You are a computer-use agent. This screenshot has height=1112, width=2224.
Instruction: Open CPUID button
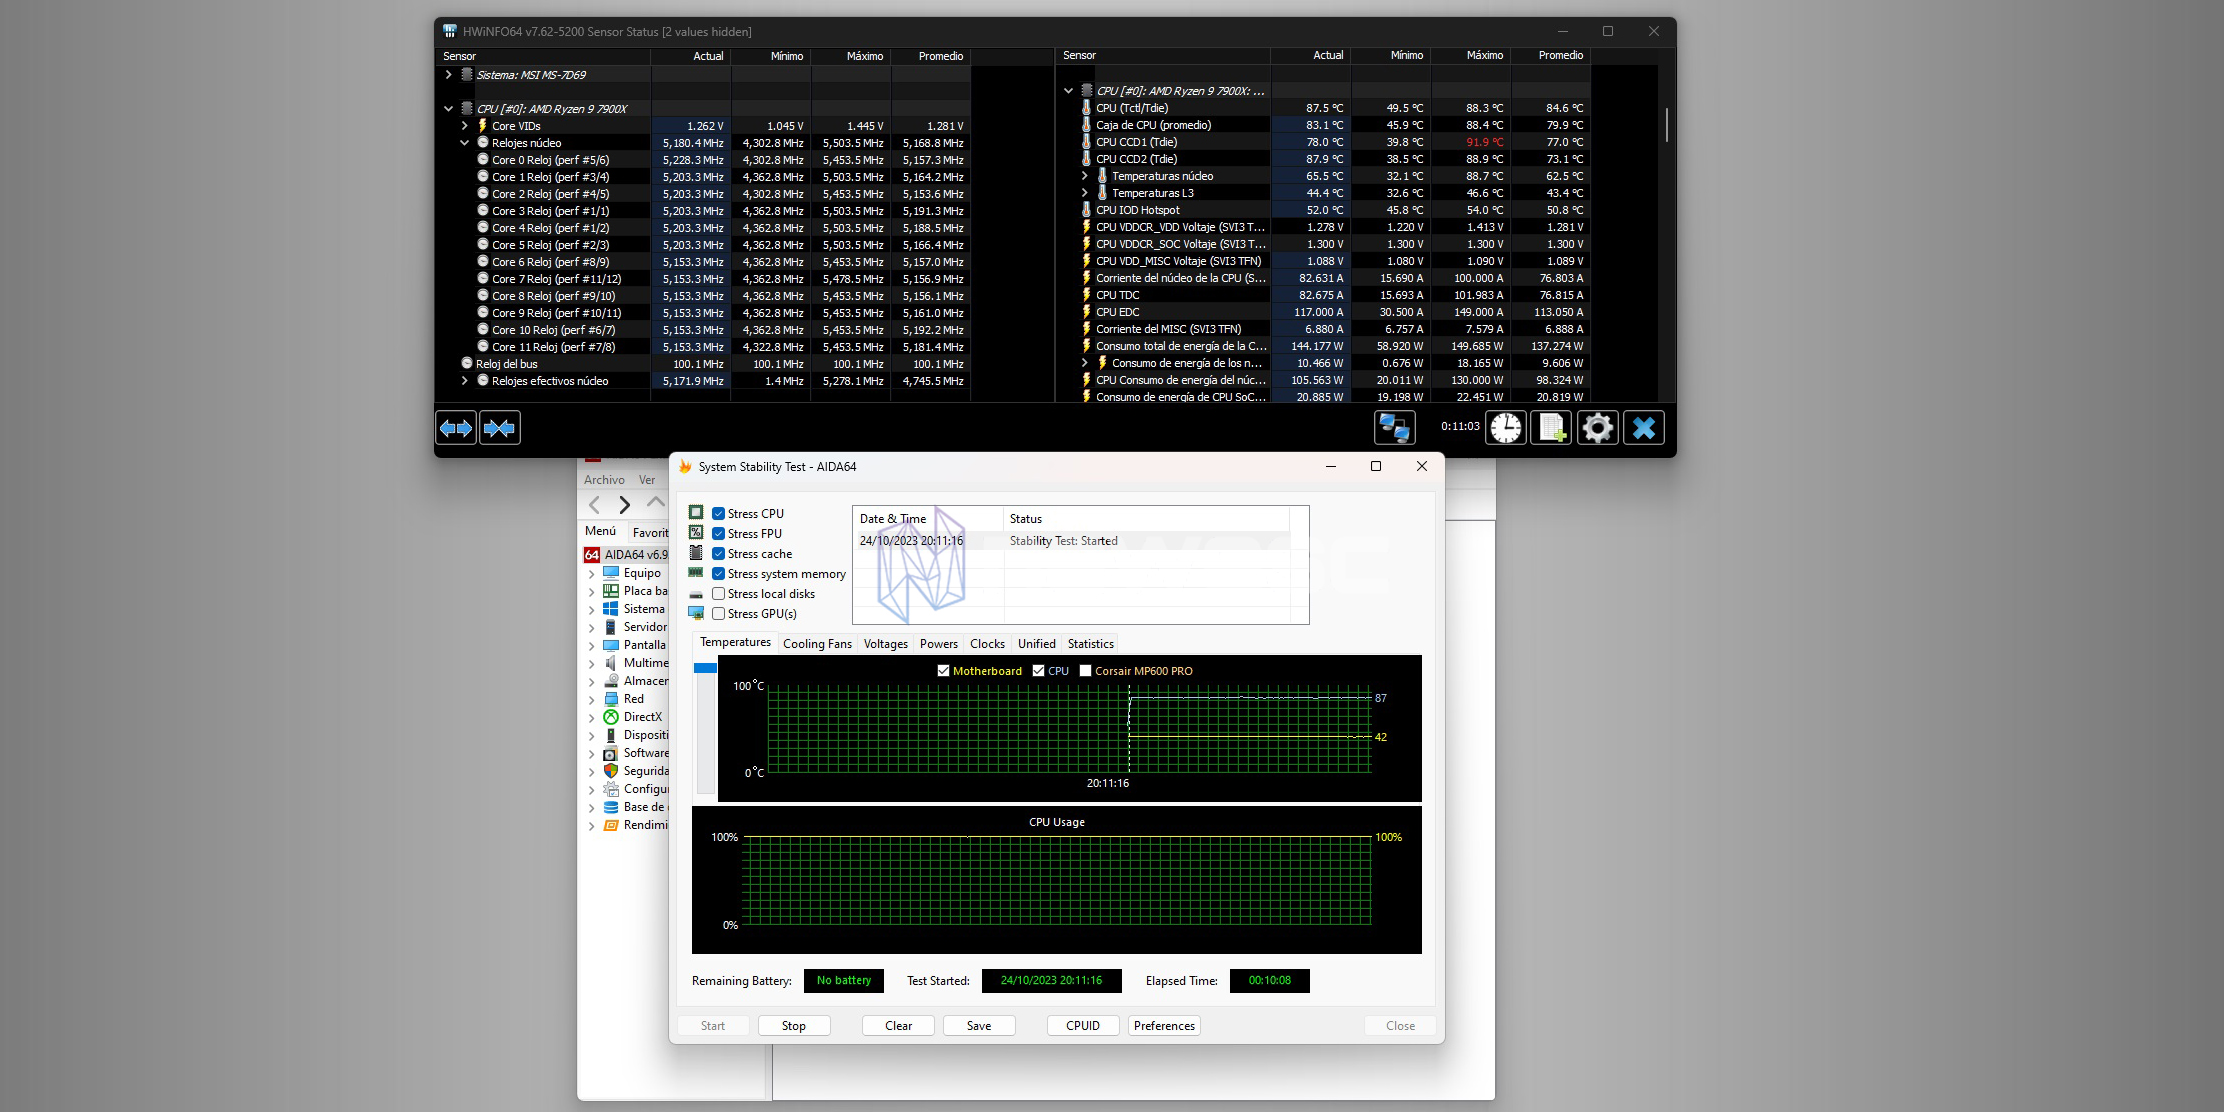pyautogui.click(x=1083, y=1026)
